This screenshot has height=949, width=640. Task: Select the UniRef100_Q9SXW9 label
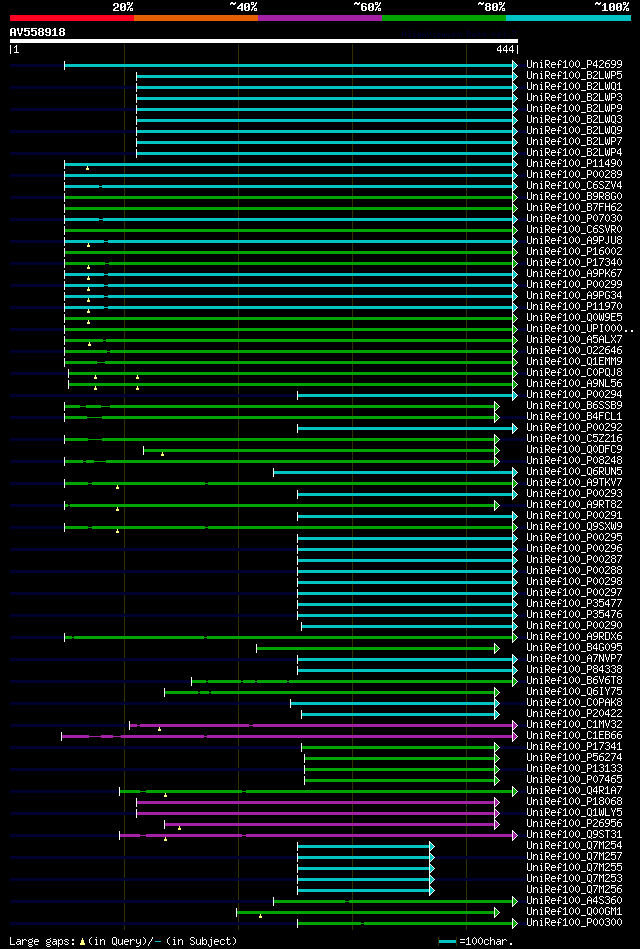click(575, 527)
